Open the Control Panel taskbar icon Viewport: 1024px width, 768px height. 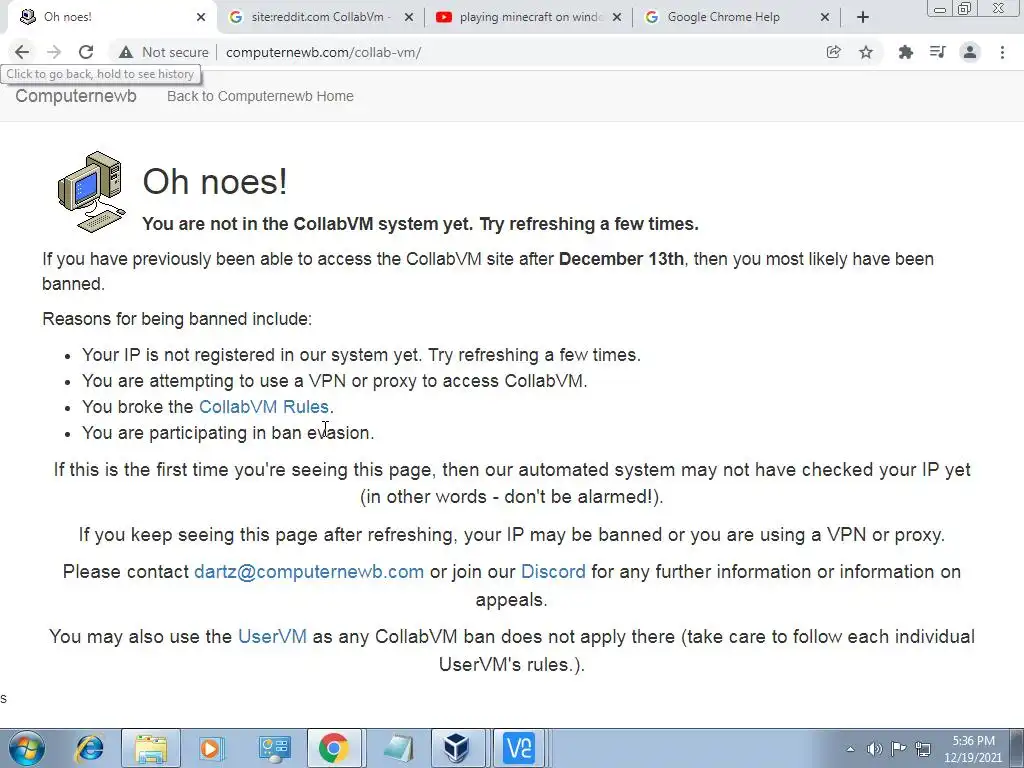pyautogui.click(x=274, y=748)
